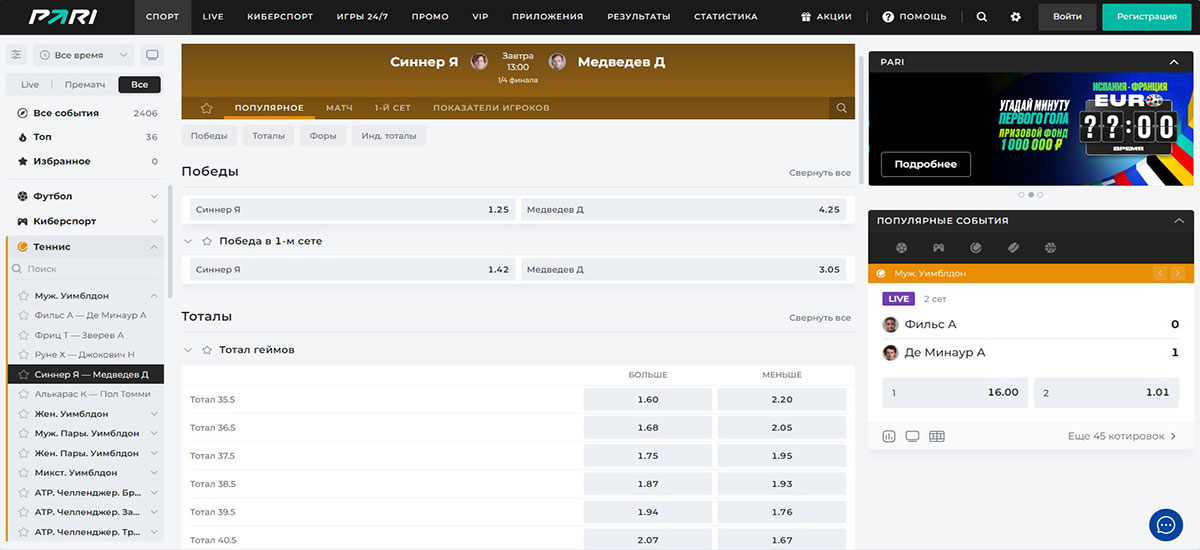This screenshot has height=550, width=1200.
Task: Switch sidebar filter to Live
Action: tap(30, 85)
